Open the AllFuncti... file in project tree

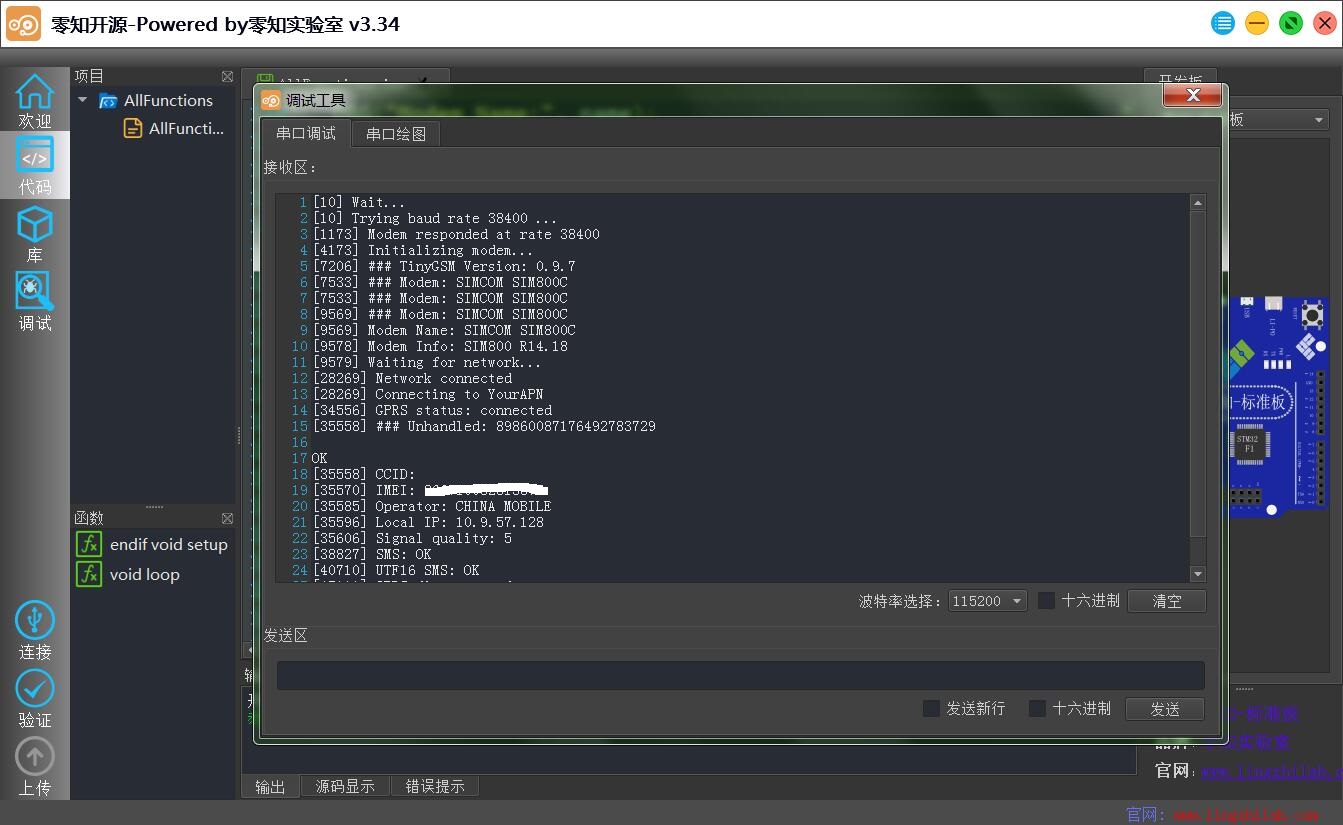pos(174,128)
